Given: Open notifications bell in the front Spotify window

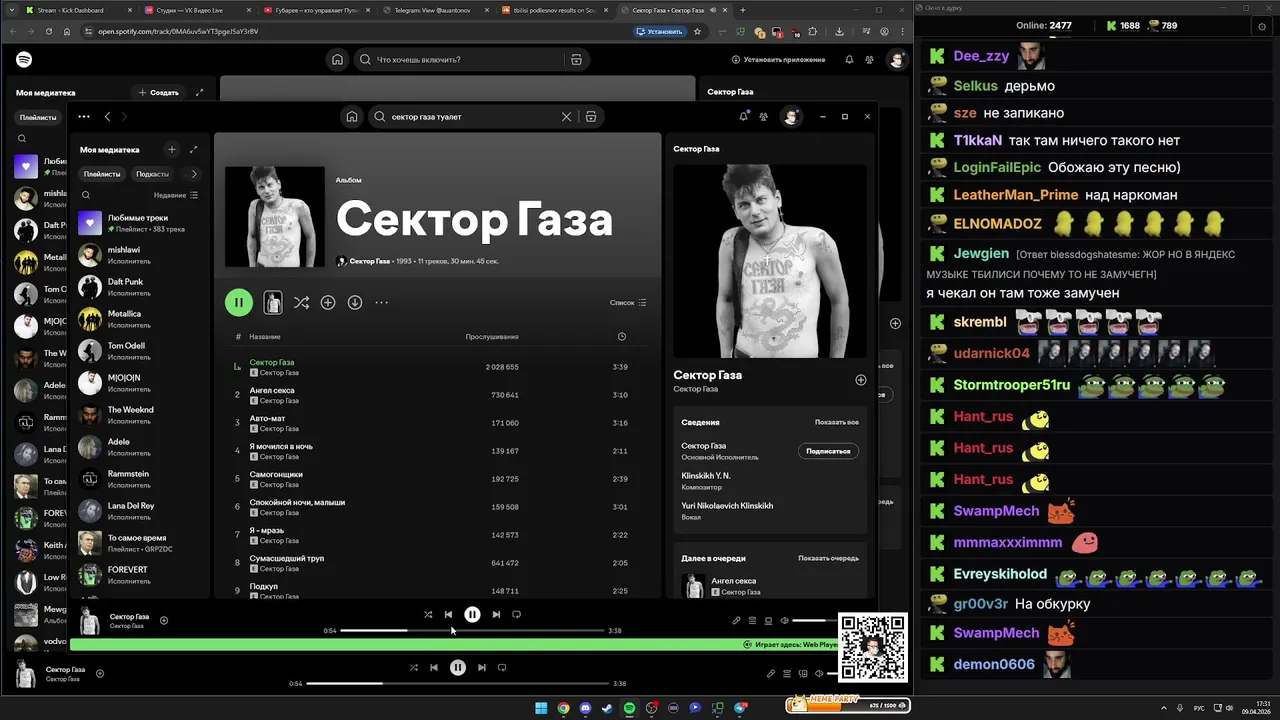Looking at the screenshot, I should (743, 117).
